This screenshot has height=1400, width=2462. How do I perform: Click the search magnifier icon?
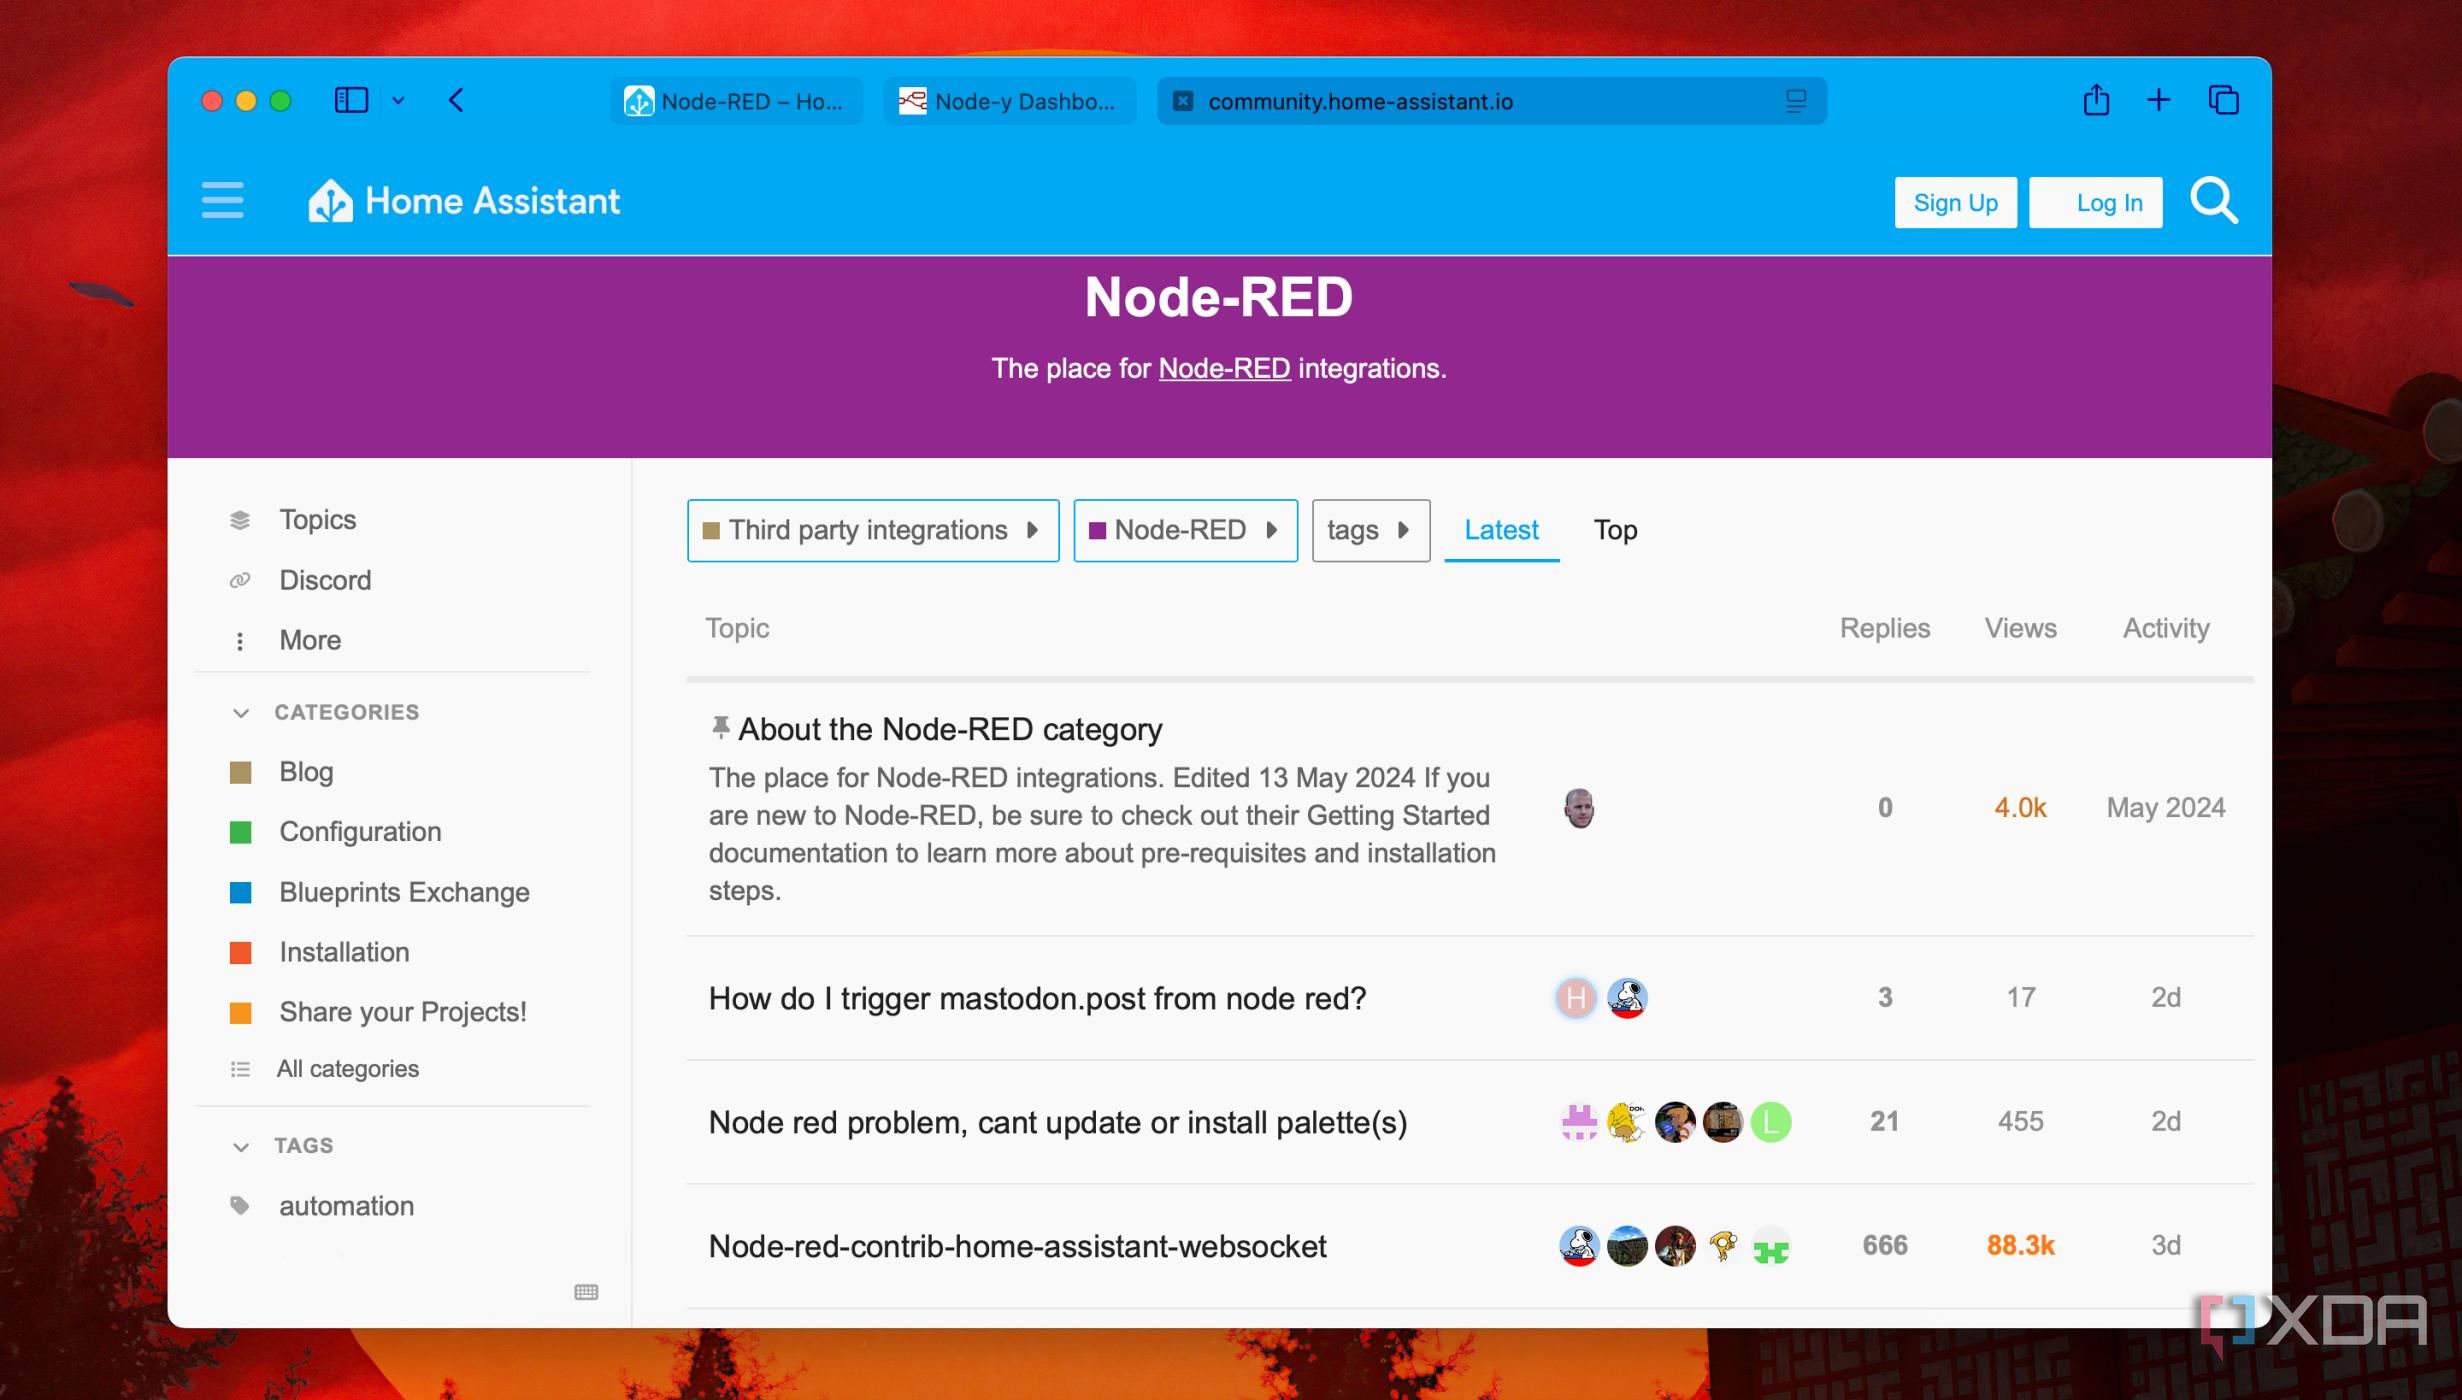[x=2213, y=202]
